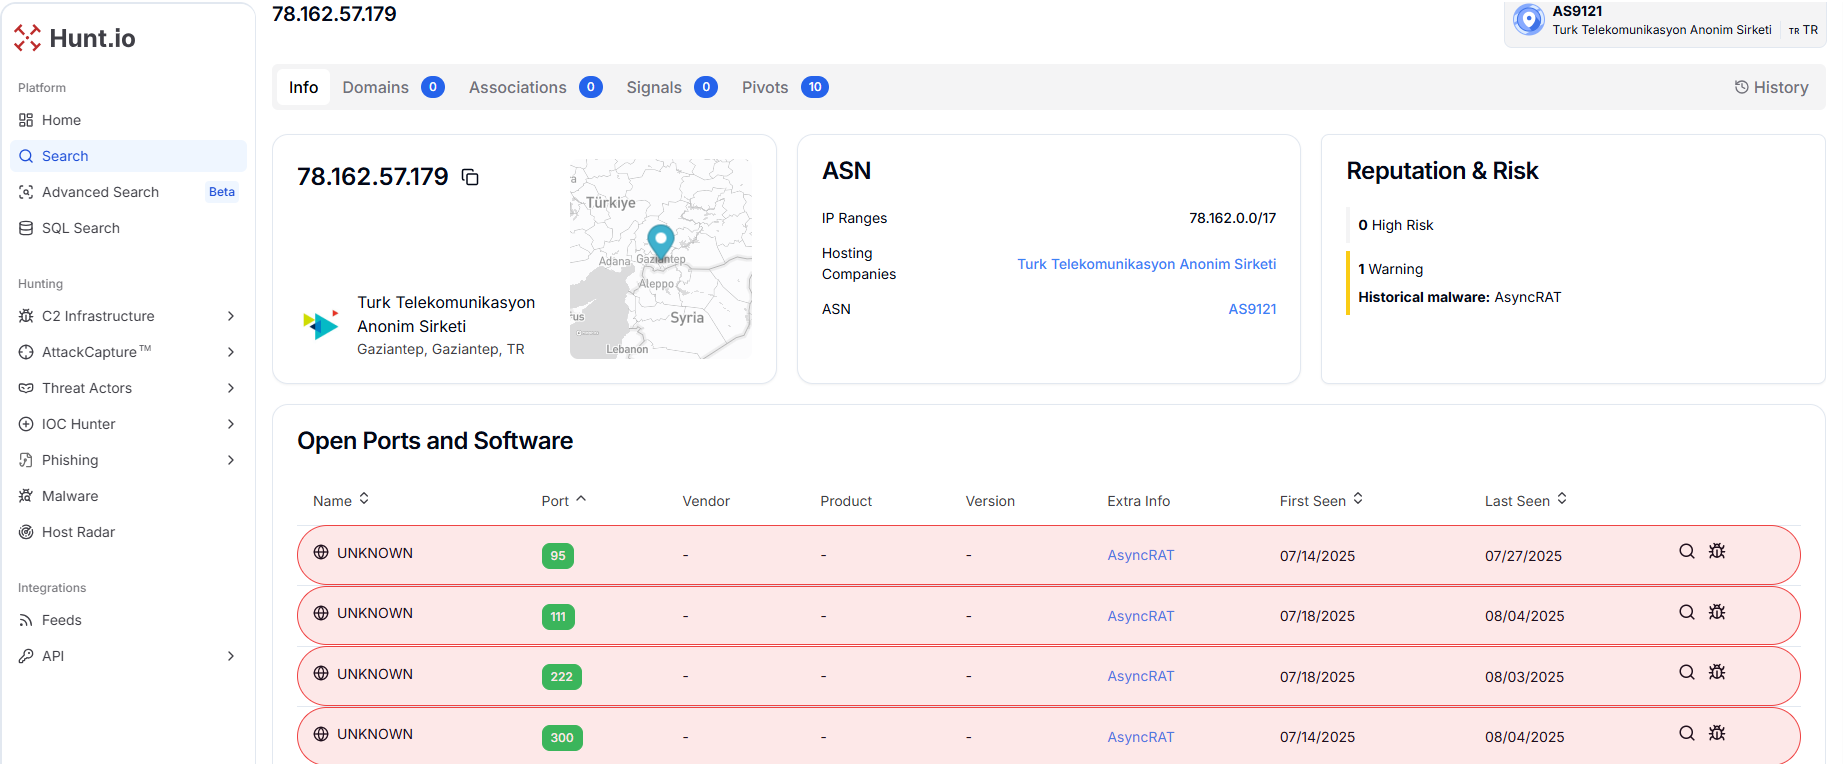Select Search in the sidebar

tap(128, 156)
